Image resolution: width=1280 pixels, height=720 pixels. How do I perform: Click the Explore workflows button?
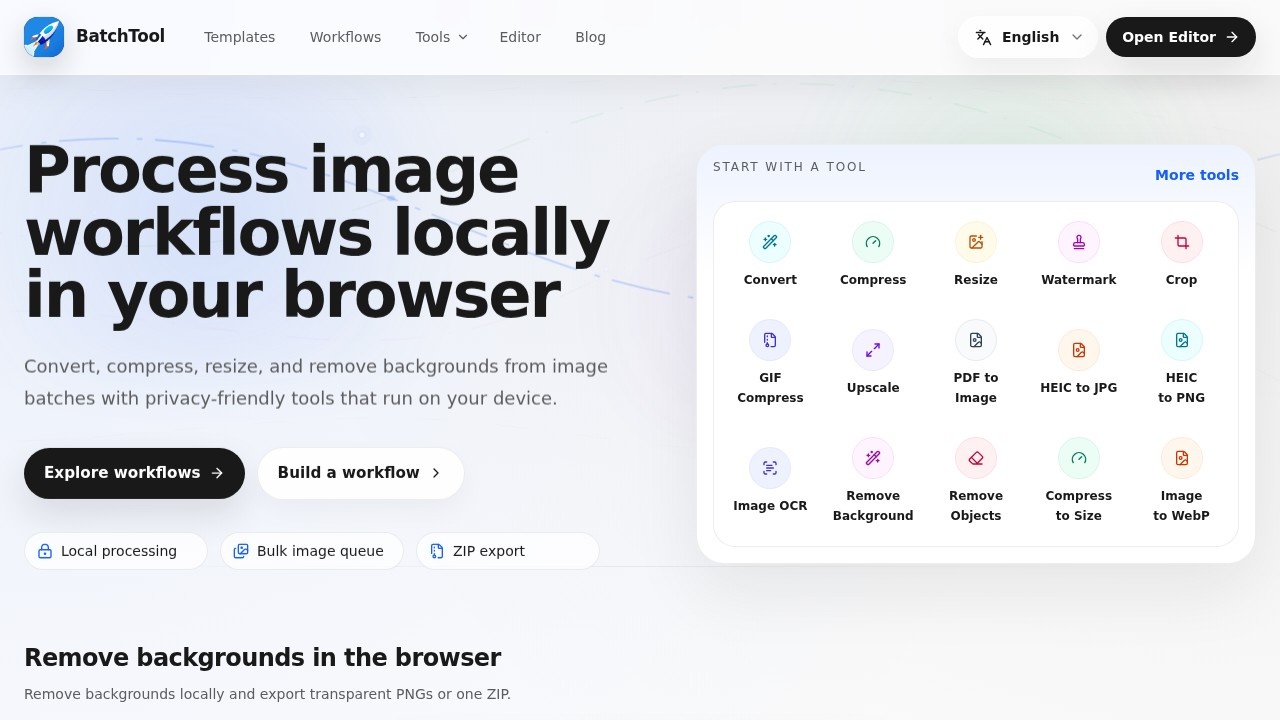pyautogui.click(x=134, y=473)
